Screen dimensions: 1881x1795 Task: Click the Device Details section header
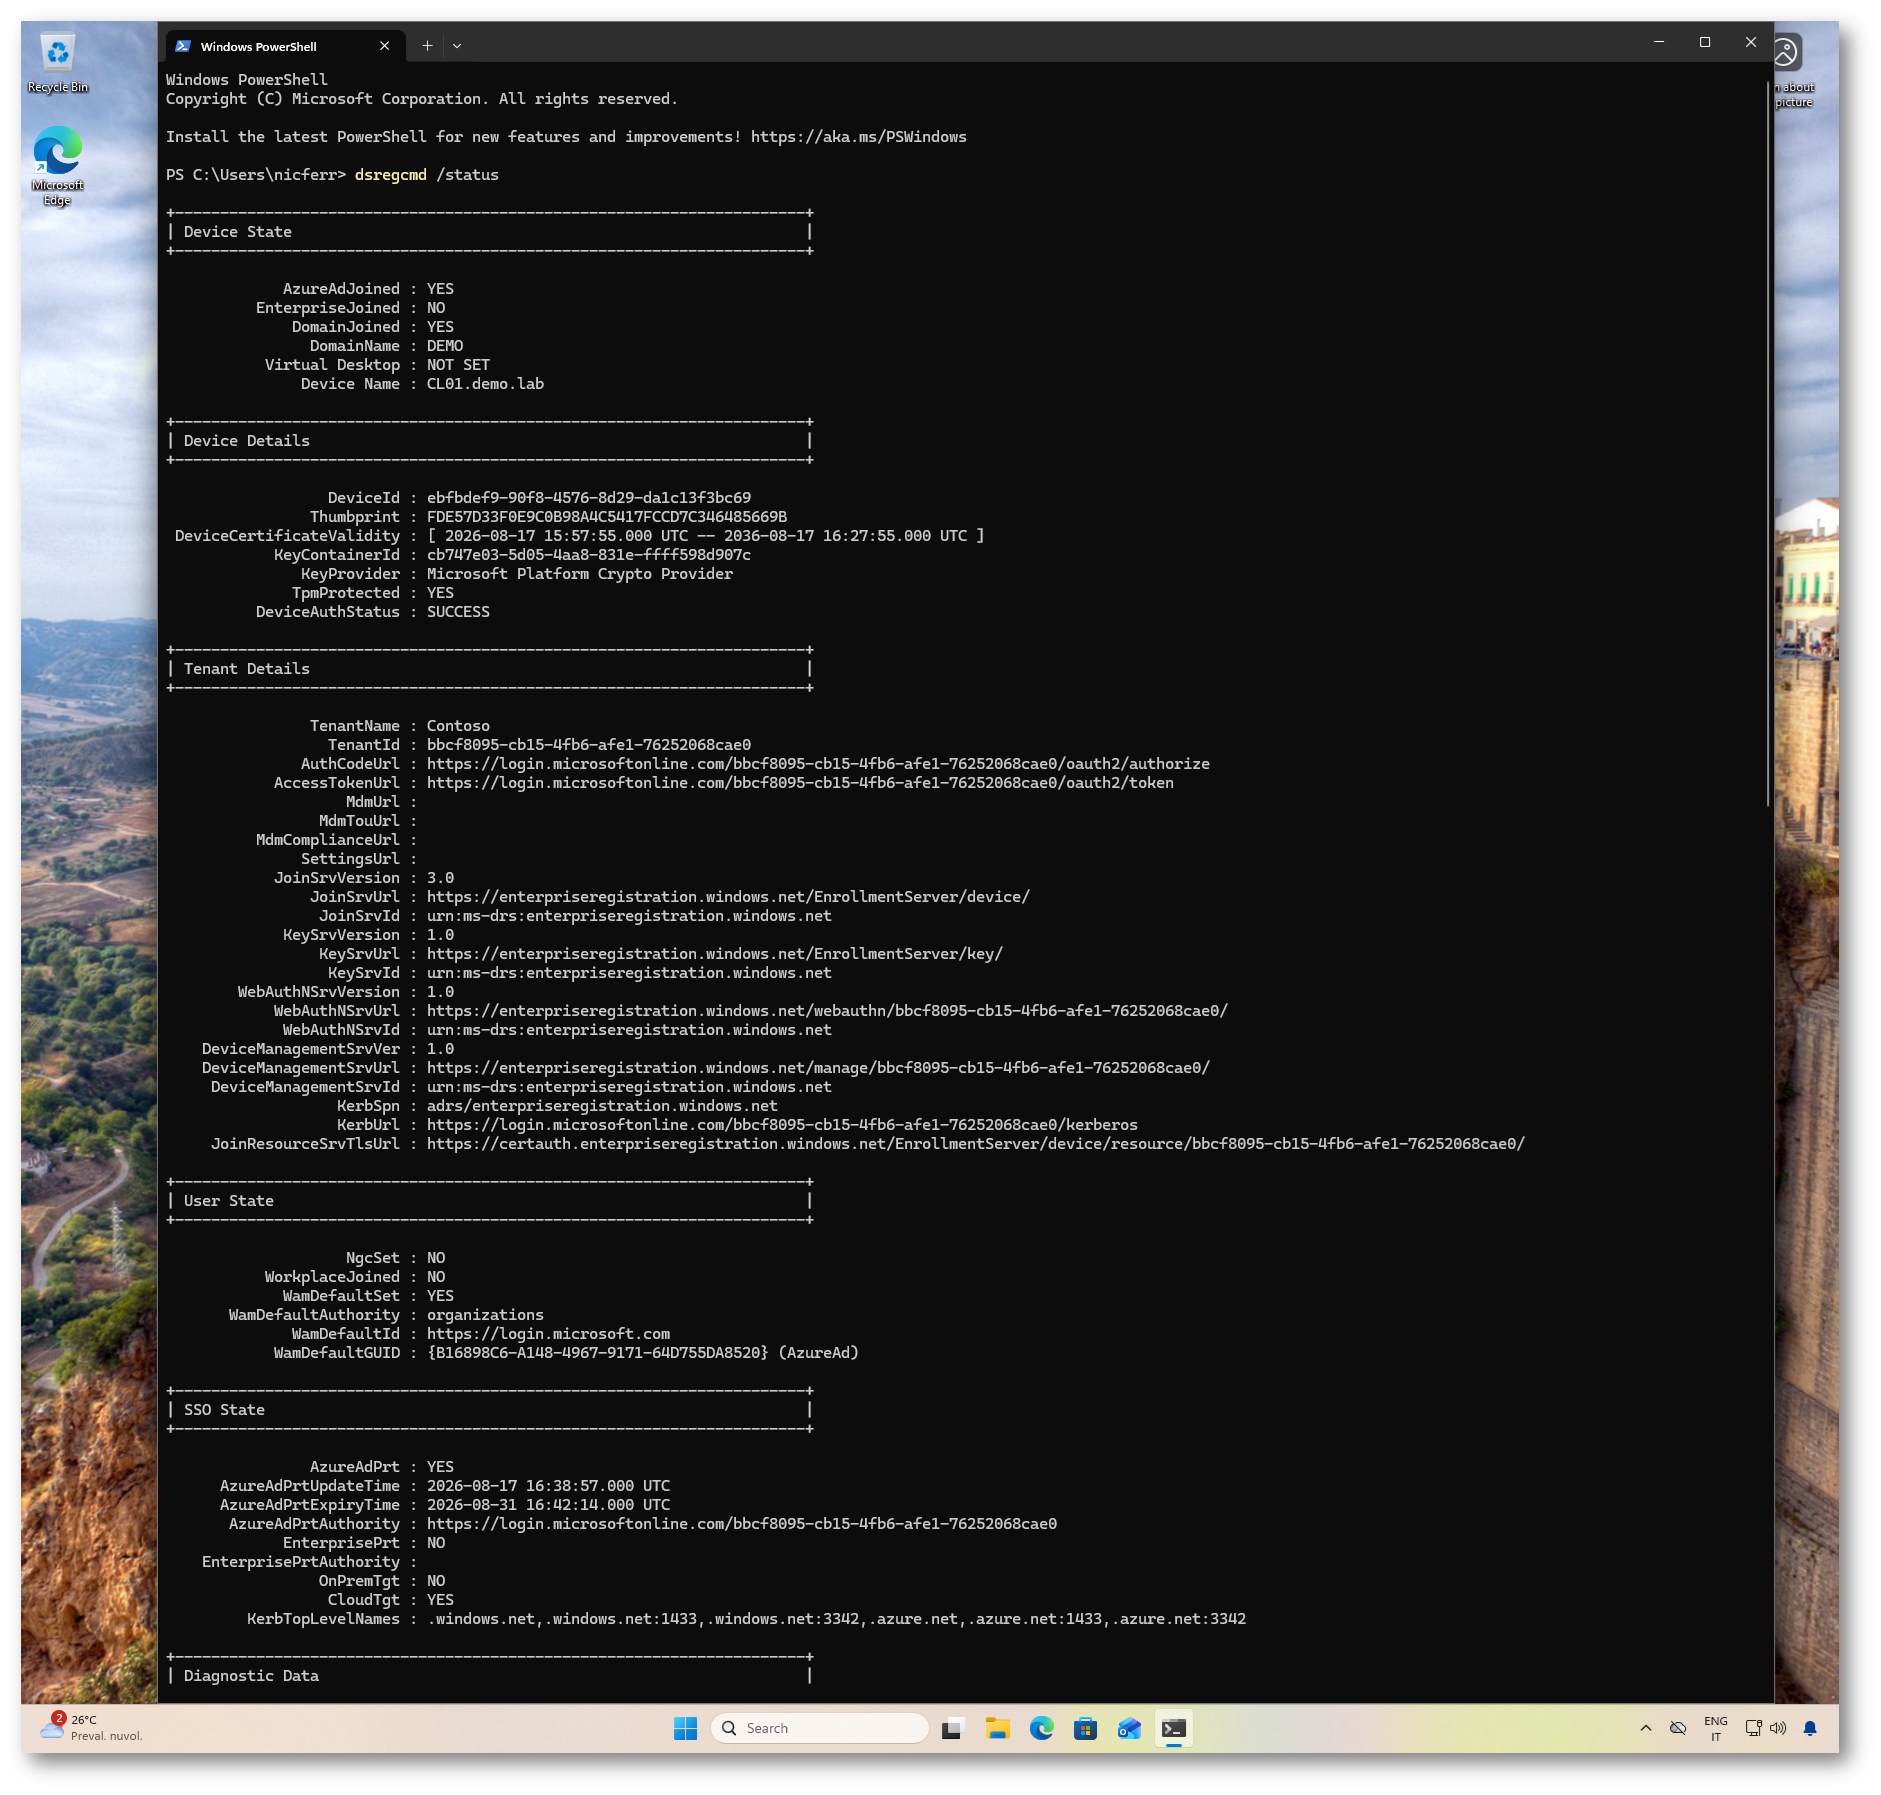tap(247, 441)
